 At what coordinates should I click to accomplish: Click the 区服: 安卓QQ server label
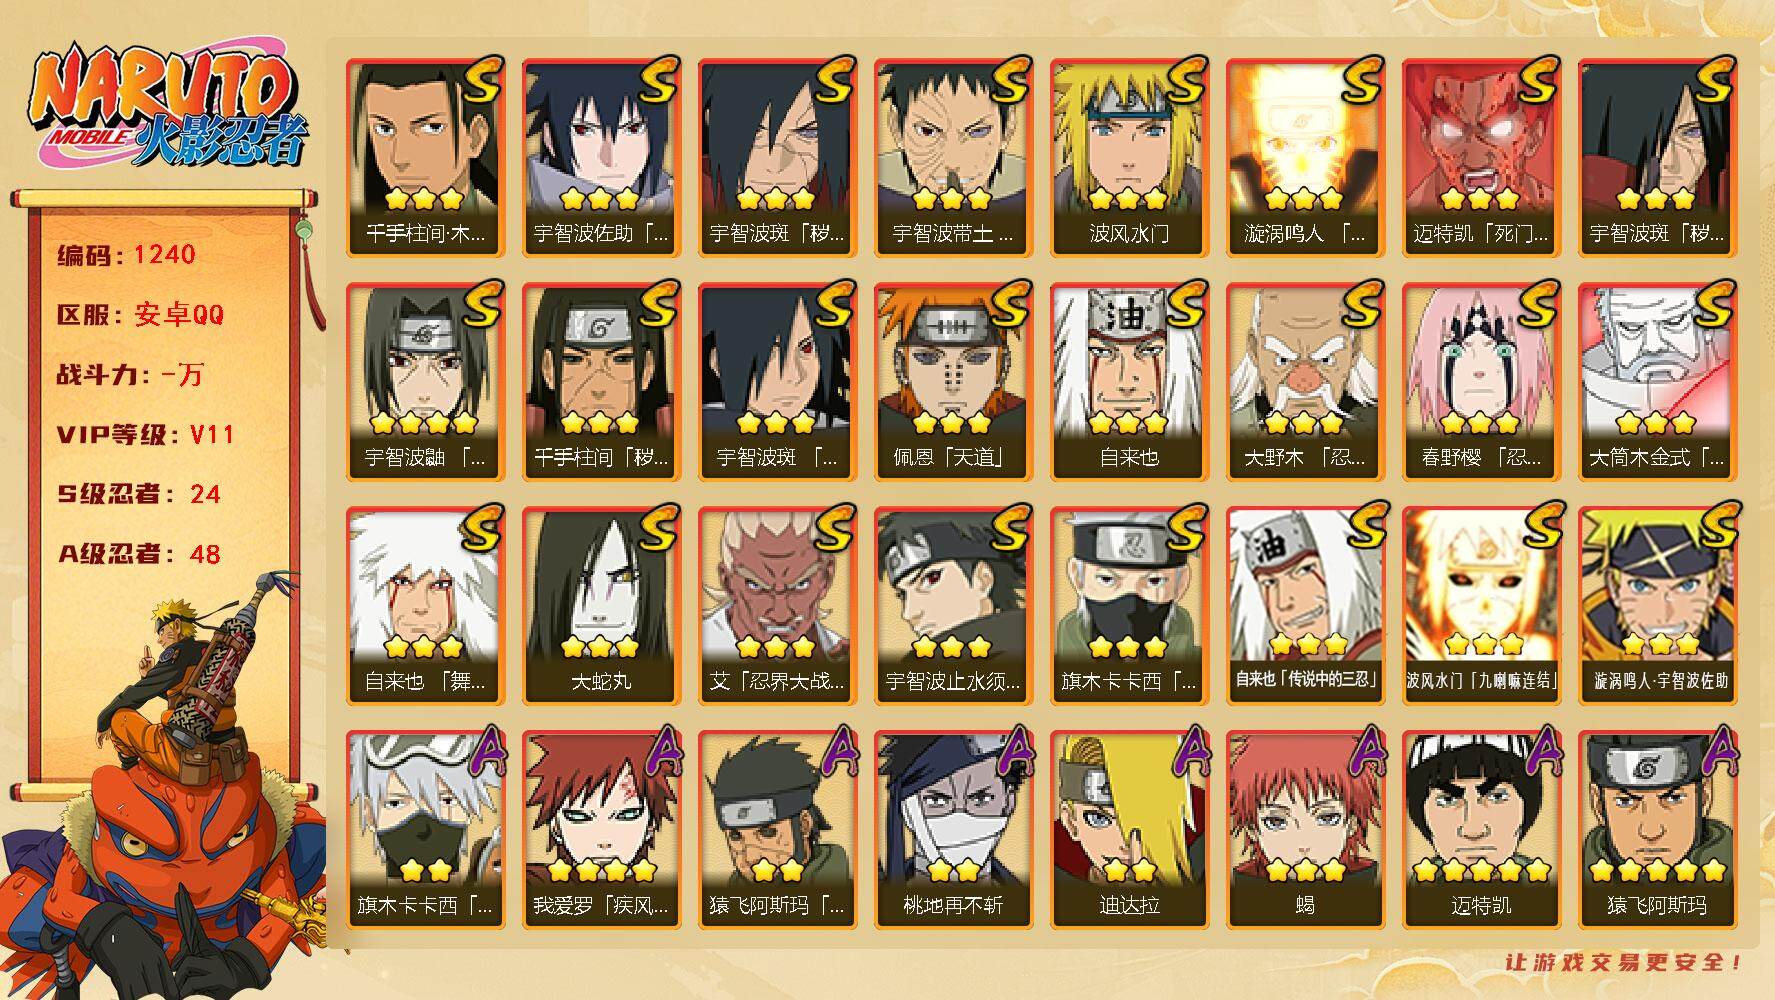tap(140, 315)
